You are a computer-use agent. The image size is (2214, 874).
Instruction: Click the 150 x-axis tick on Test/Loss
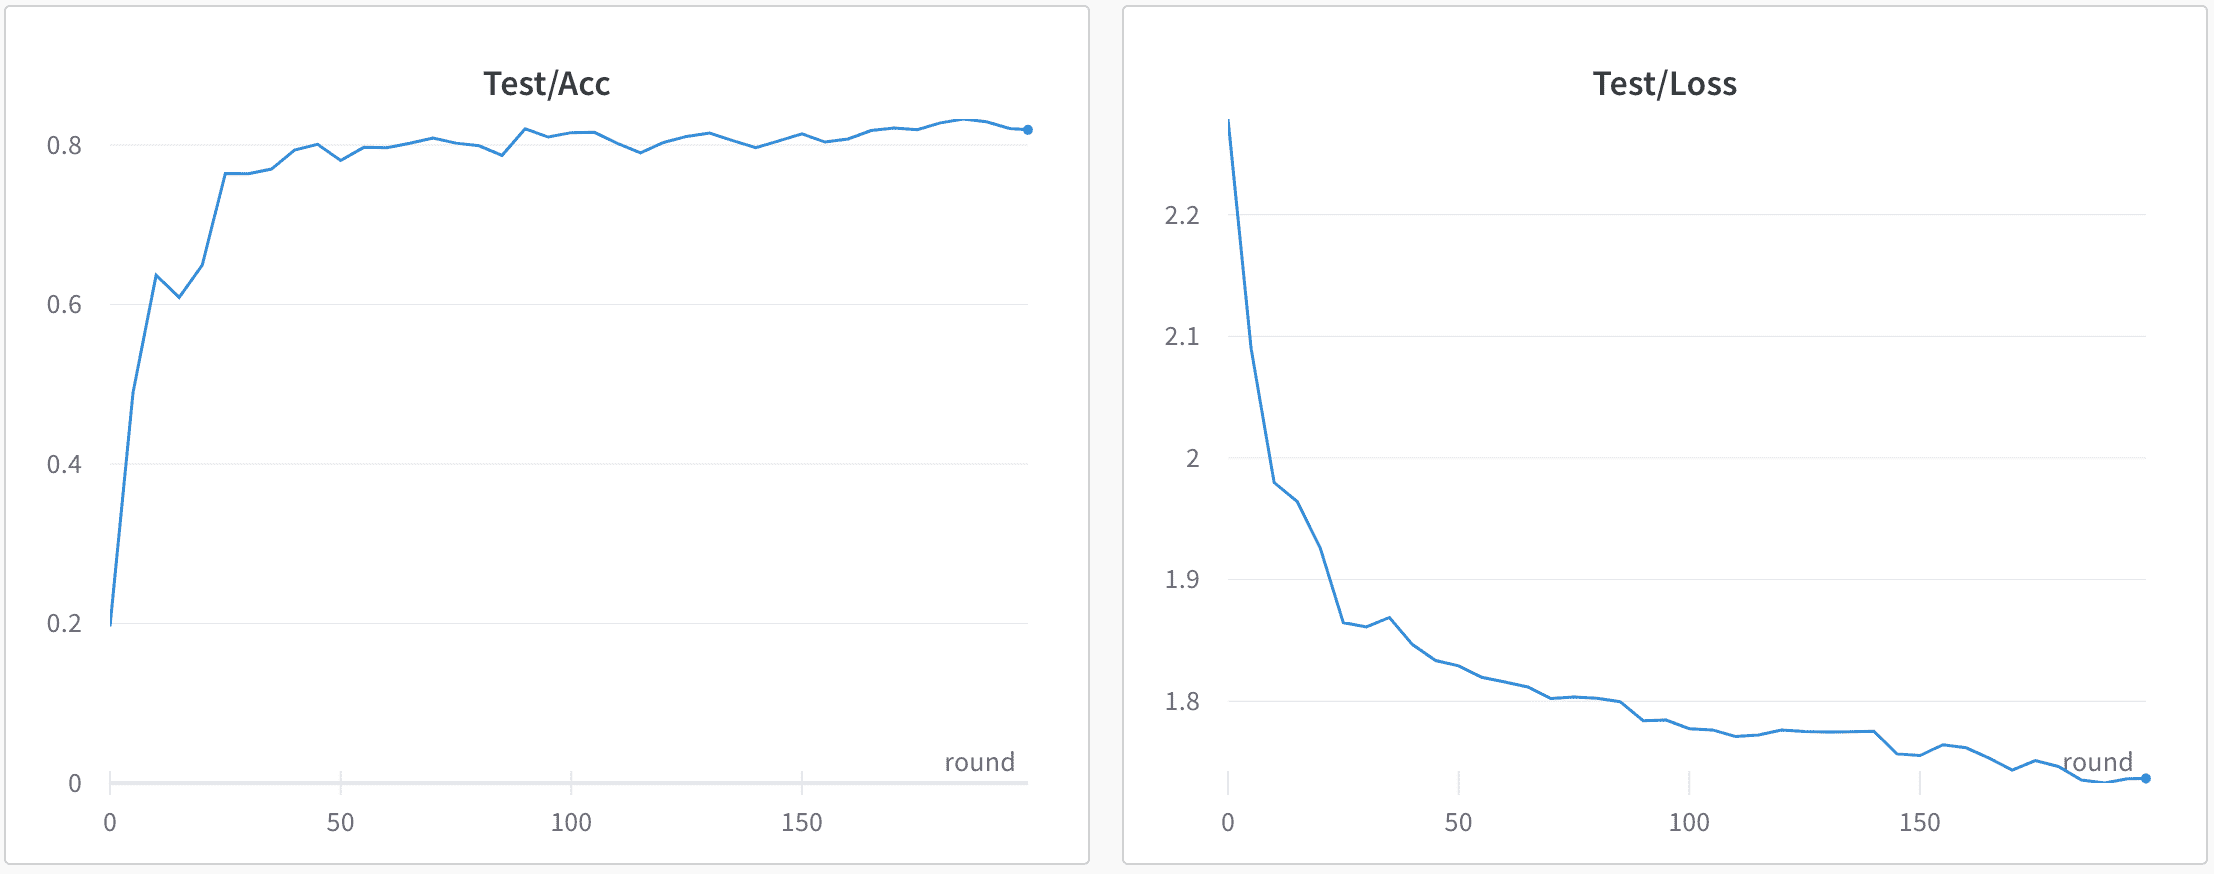click(1920, 823)
